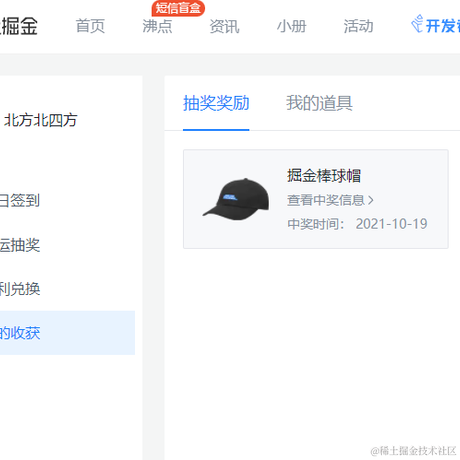Open the 小册 navigation item
The width and height of the screenshot is (460, 460).
point(291,26)
